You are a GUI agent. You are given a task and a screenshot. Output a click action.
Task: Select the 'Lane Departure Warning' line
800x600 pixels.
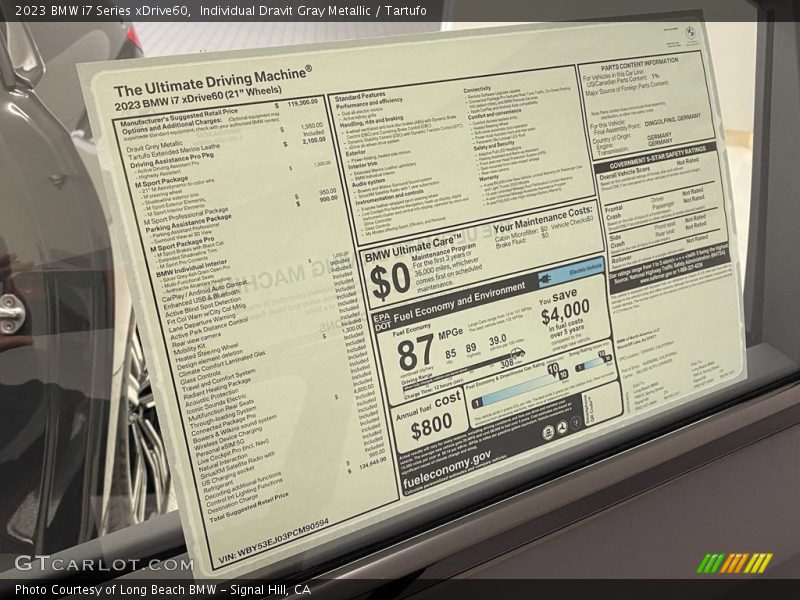point(202,324)
